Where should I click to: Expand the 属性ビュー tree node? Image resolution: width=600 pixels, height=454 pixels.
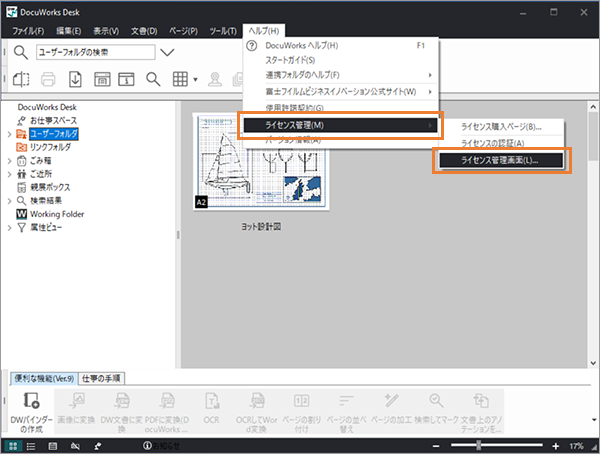[10, 228]
